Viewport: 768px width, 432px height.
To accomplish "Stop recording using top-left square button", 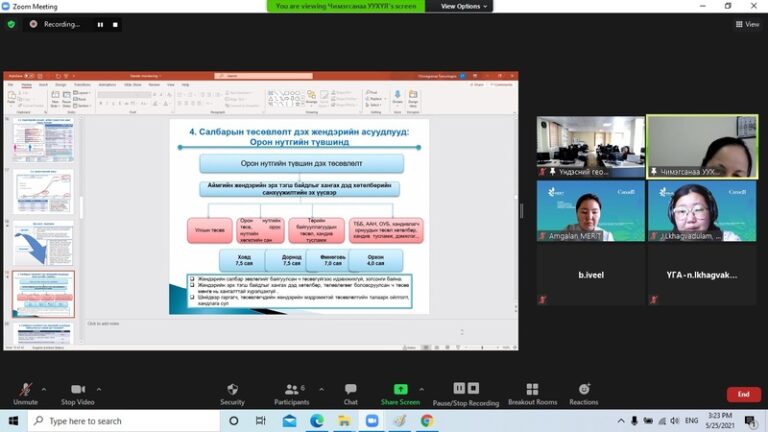I will click(x=115, y=24).
